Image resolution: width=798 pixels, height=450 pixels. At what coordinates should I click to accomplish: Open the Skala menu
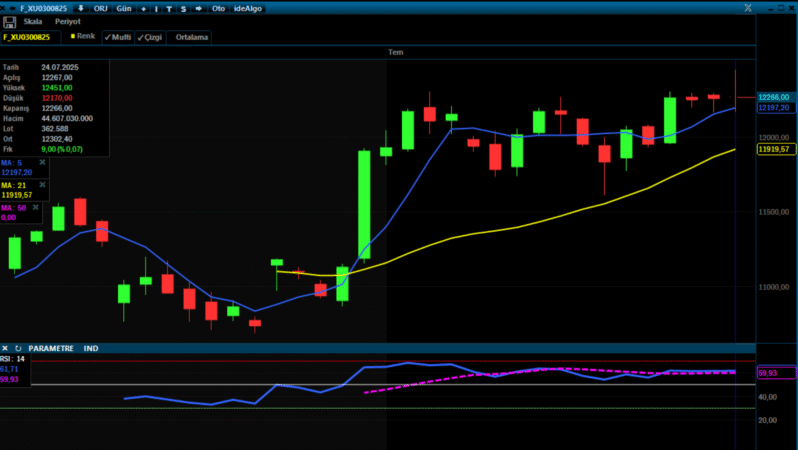[33, 21]
